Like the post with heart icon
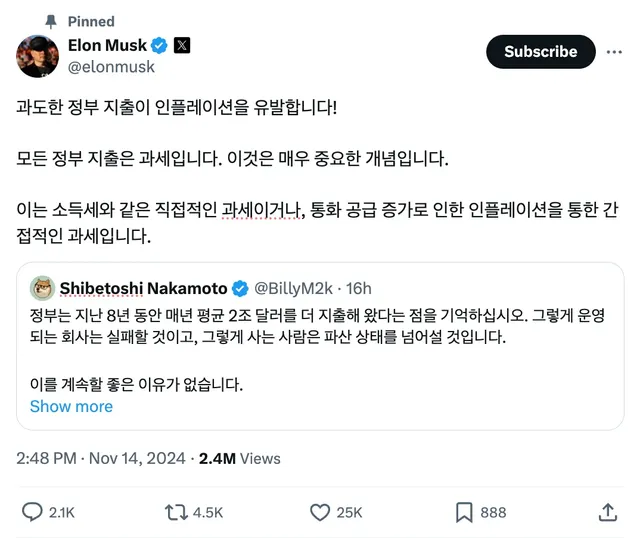 pyautogui.click(x=320, y=513)
